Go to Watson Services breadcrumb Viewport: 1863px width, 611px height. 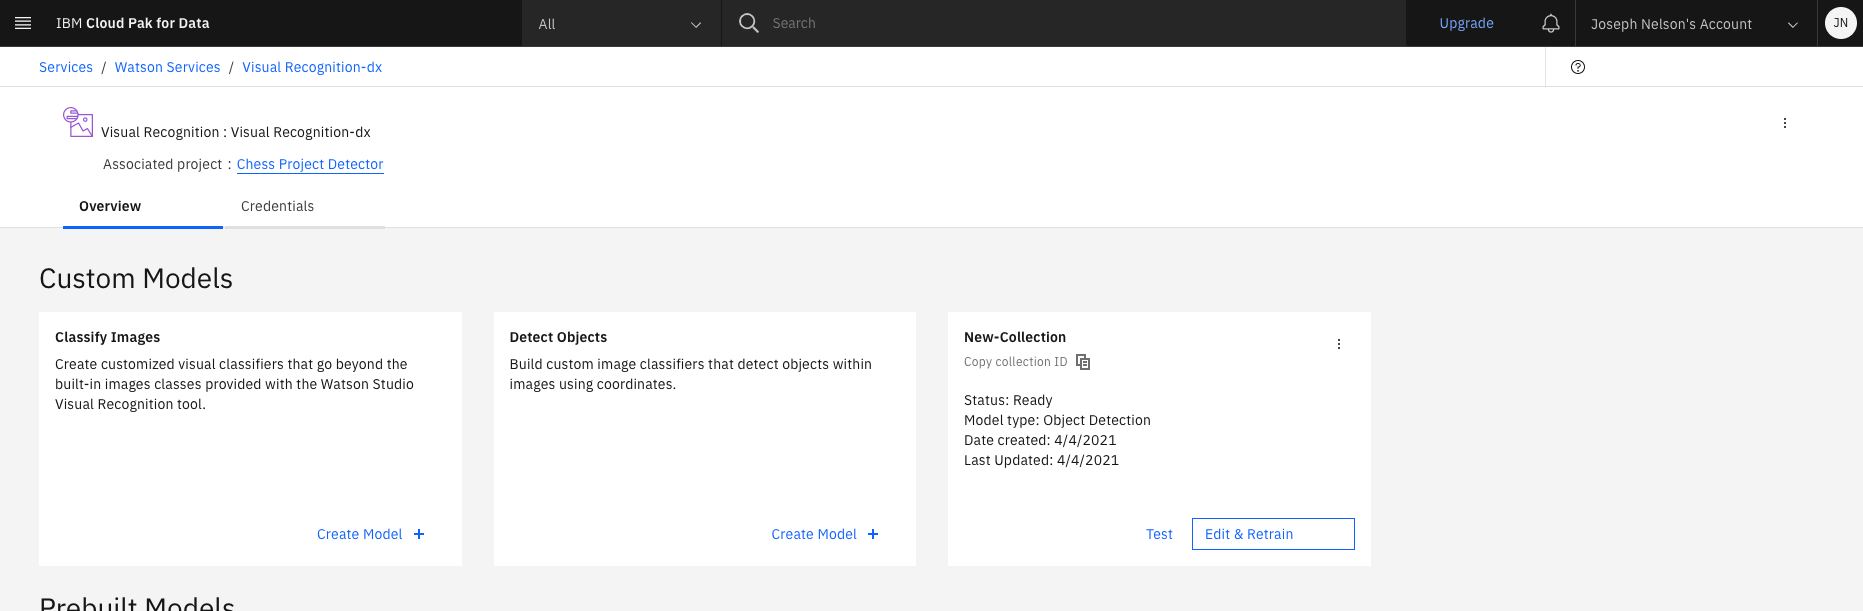(167, 67)
